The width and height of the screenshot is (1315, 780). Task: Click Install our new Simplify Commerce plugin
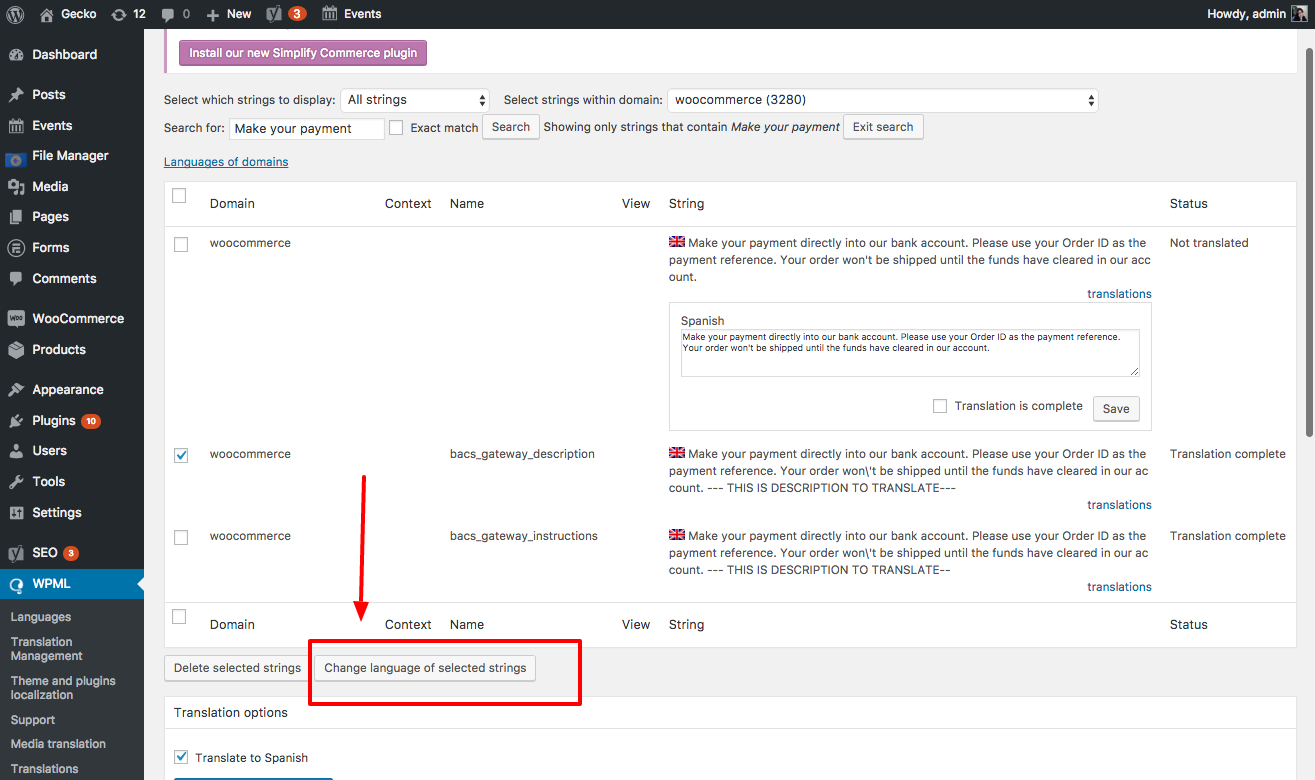pos(303,53)
